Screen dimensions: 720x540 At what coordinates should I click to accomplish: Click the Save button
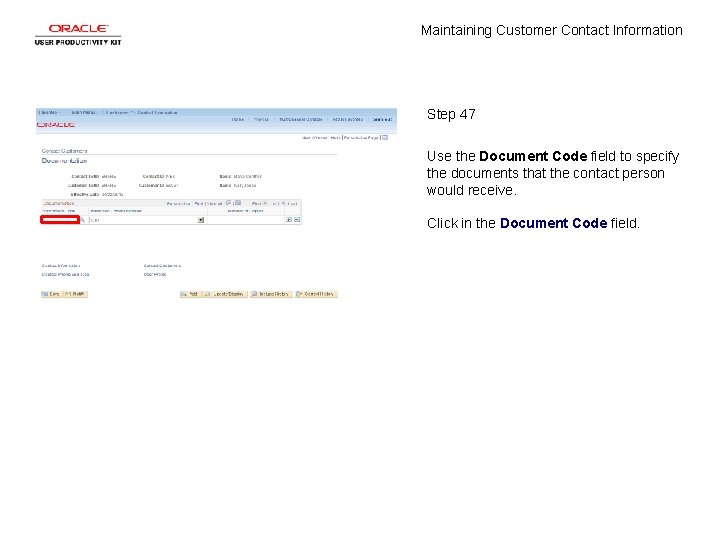point(51,294)
